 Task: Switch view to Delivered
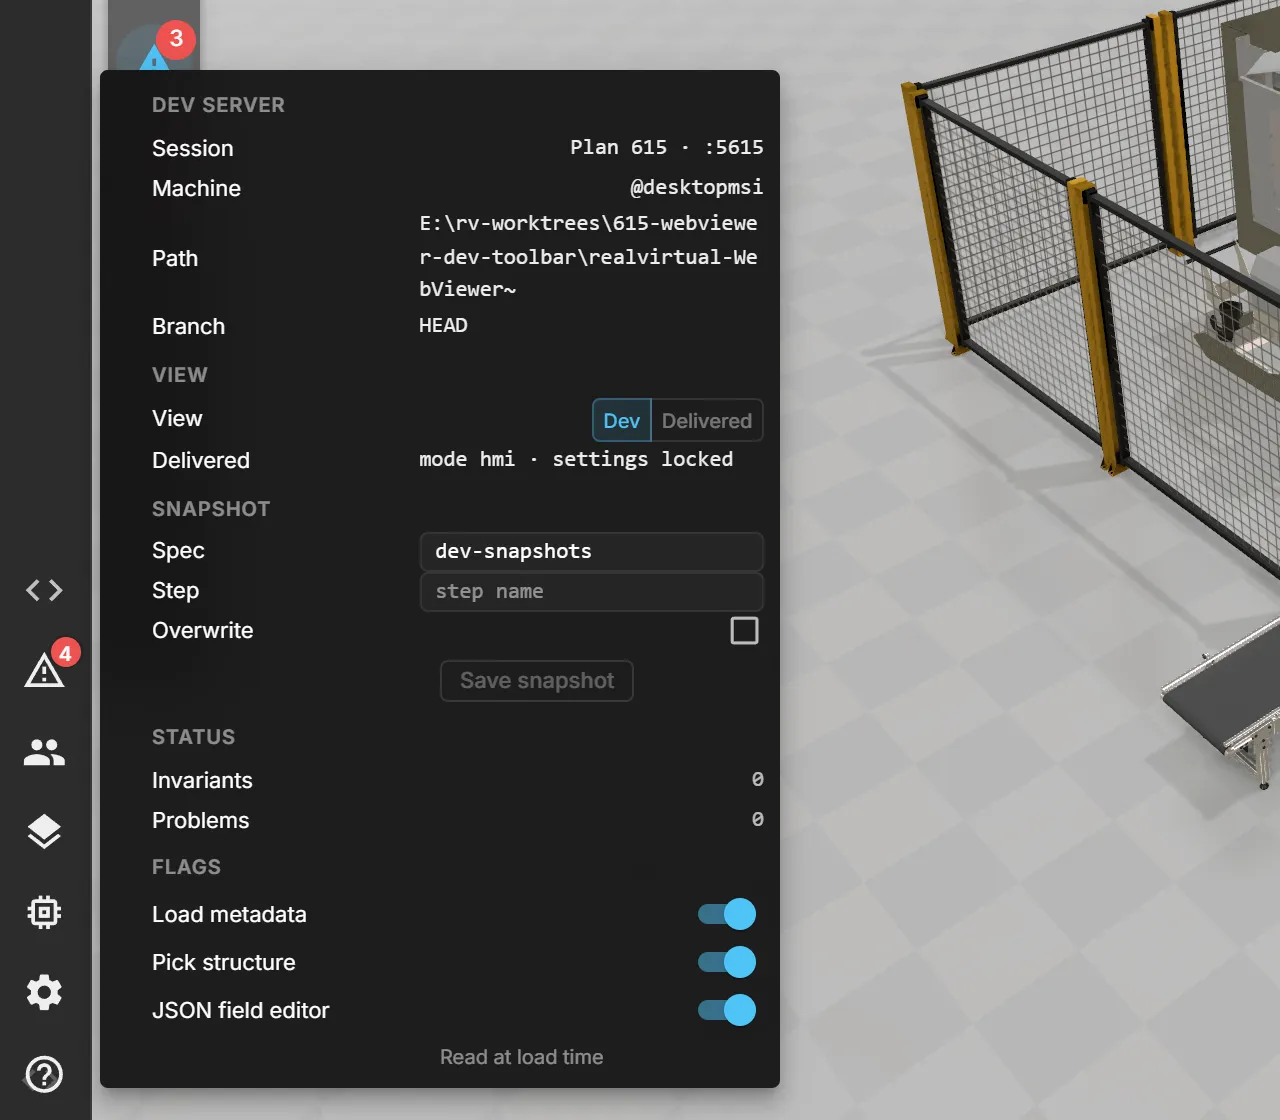click(x=707, y=421)
